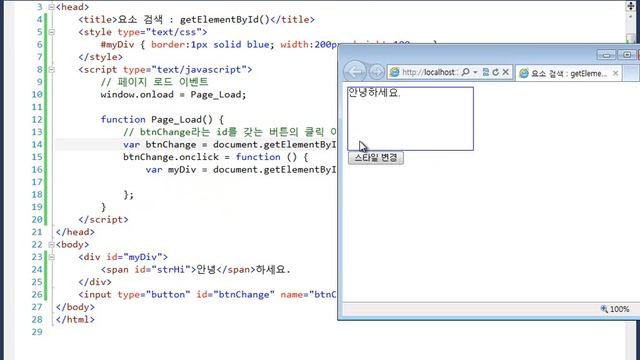Collapse the <body> block at line 22
This screenshot has height=360, width=640.
click(x=51, y=244)
